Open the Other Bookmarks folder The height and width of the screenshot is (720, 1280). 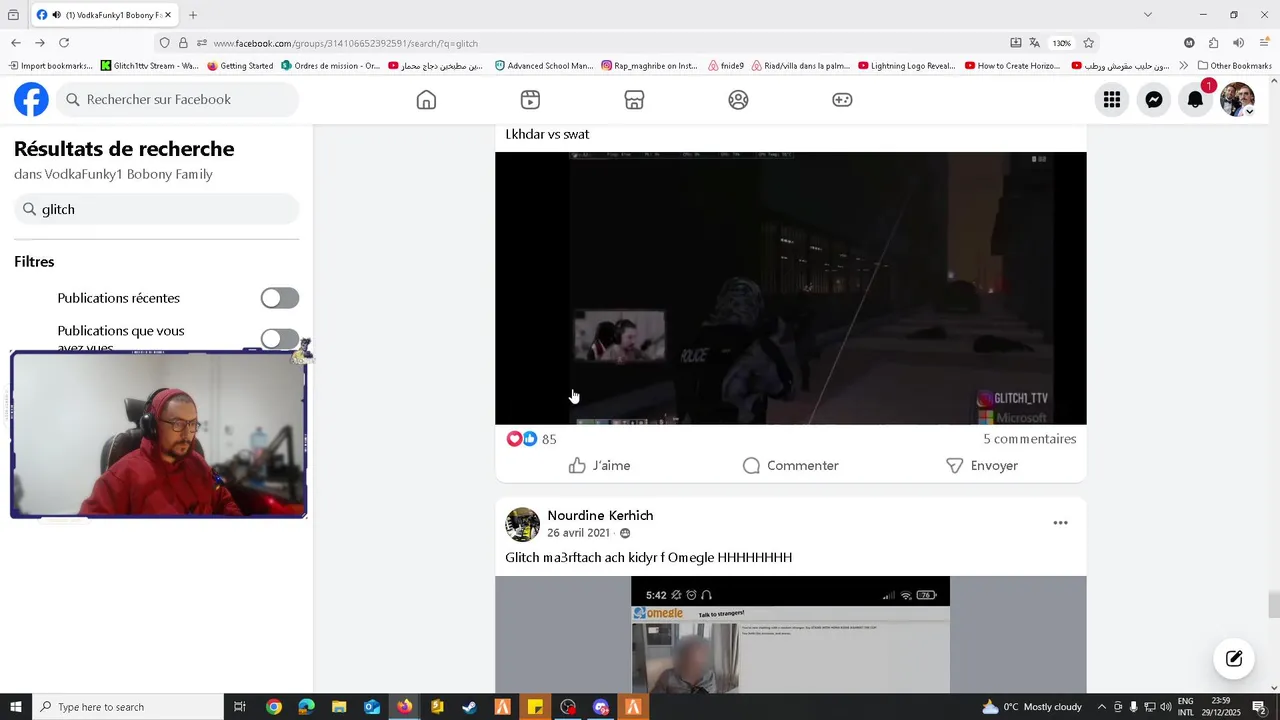tap(1235, 66)
